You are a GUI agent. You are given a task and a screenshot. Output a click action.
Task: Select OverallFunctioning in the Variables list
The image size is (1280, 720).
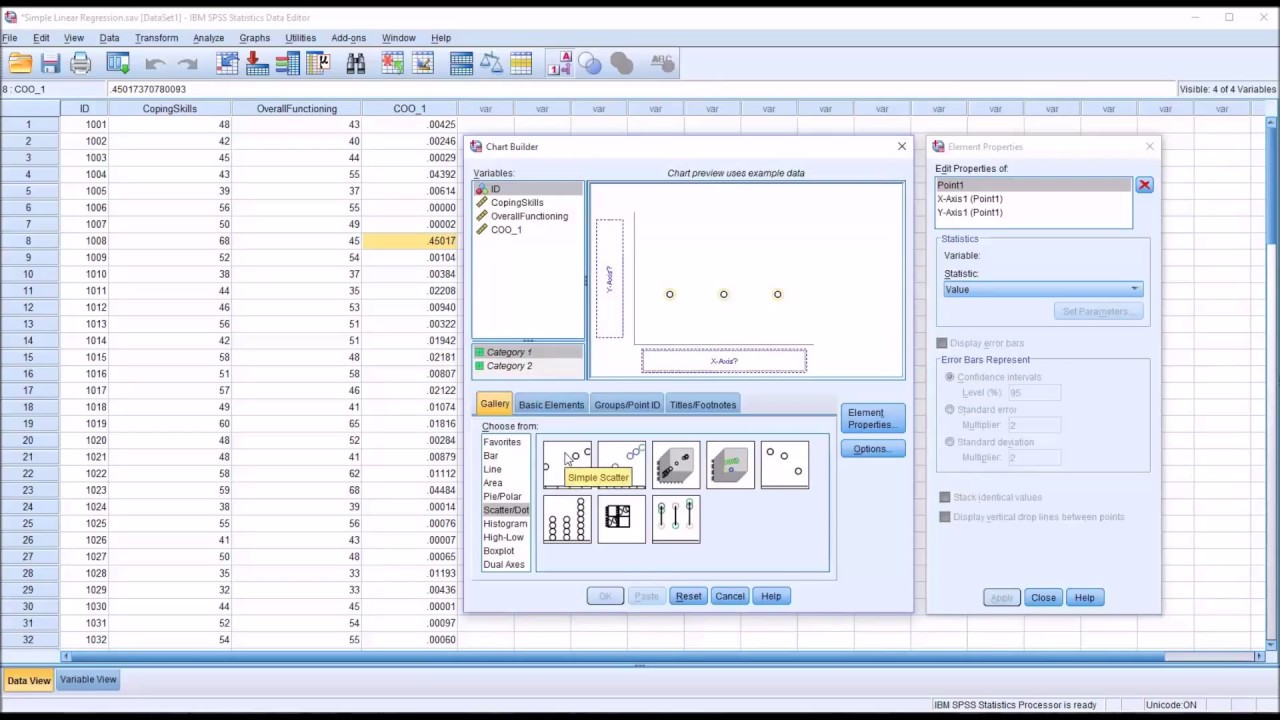coord(529,216)
